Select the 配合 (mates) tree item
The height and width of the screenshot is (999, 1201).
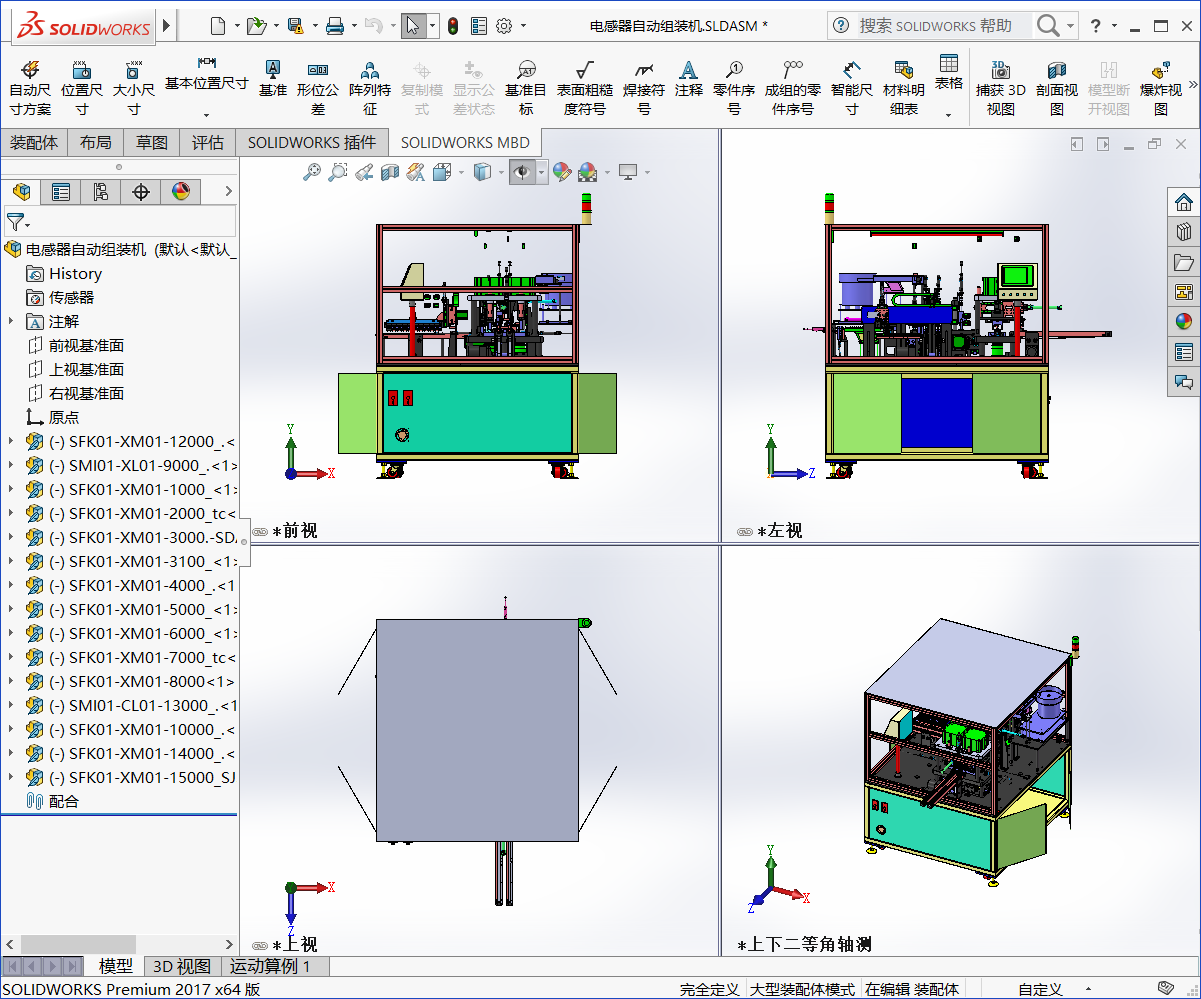pos(52,801)
